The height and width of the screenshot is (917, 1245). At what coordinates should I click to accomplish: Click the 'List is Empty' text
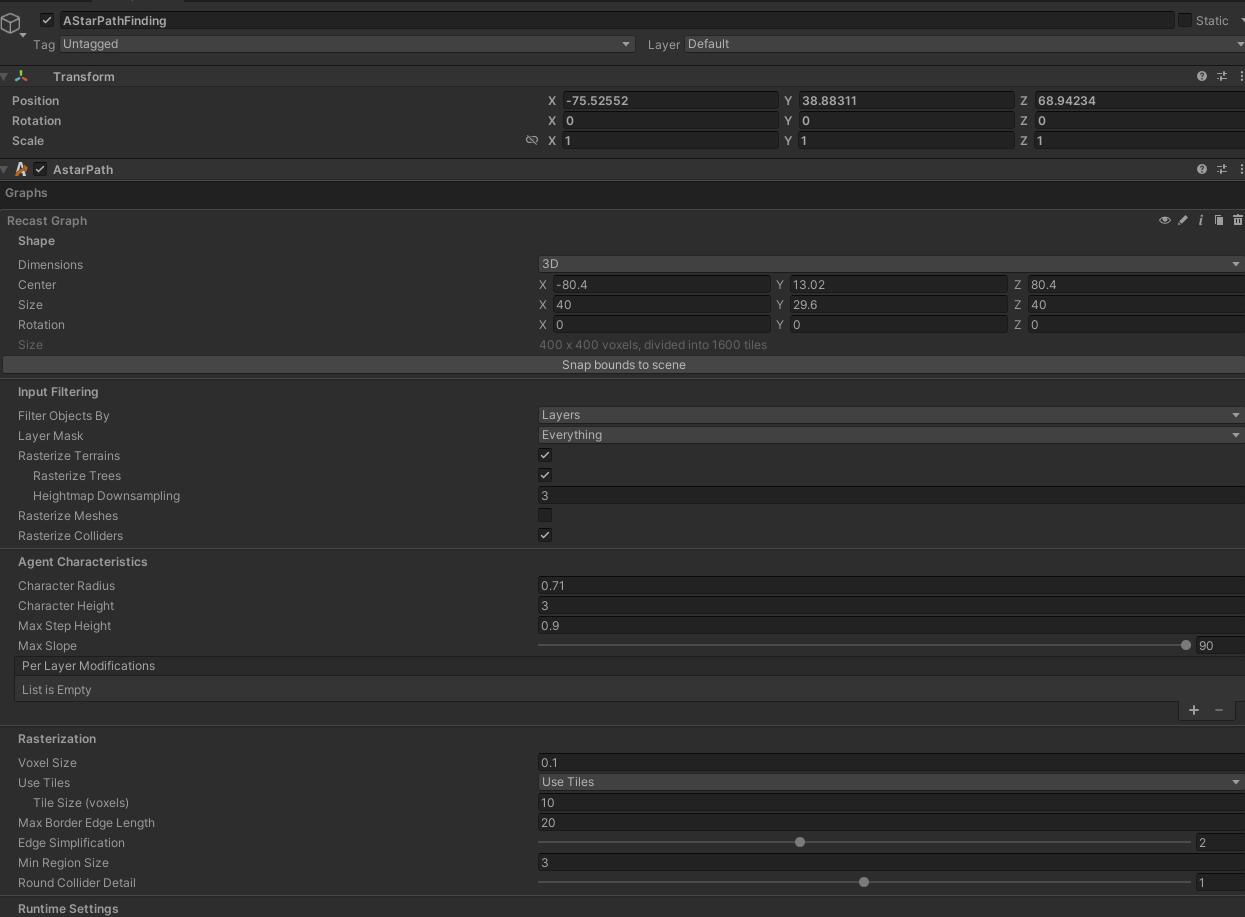[x=56, y=690]
